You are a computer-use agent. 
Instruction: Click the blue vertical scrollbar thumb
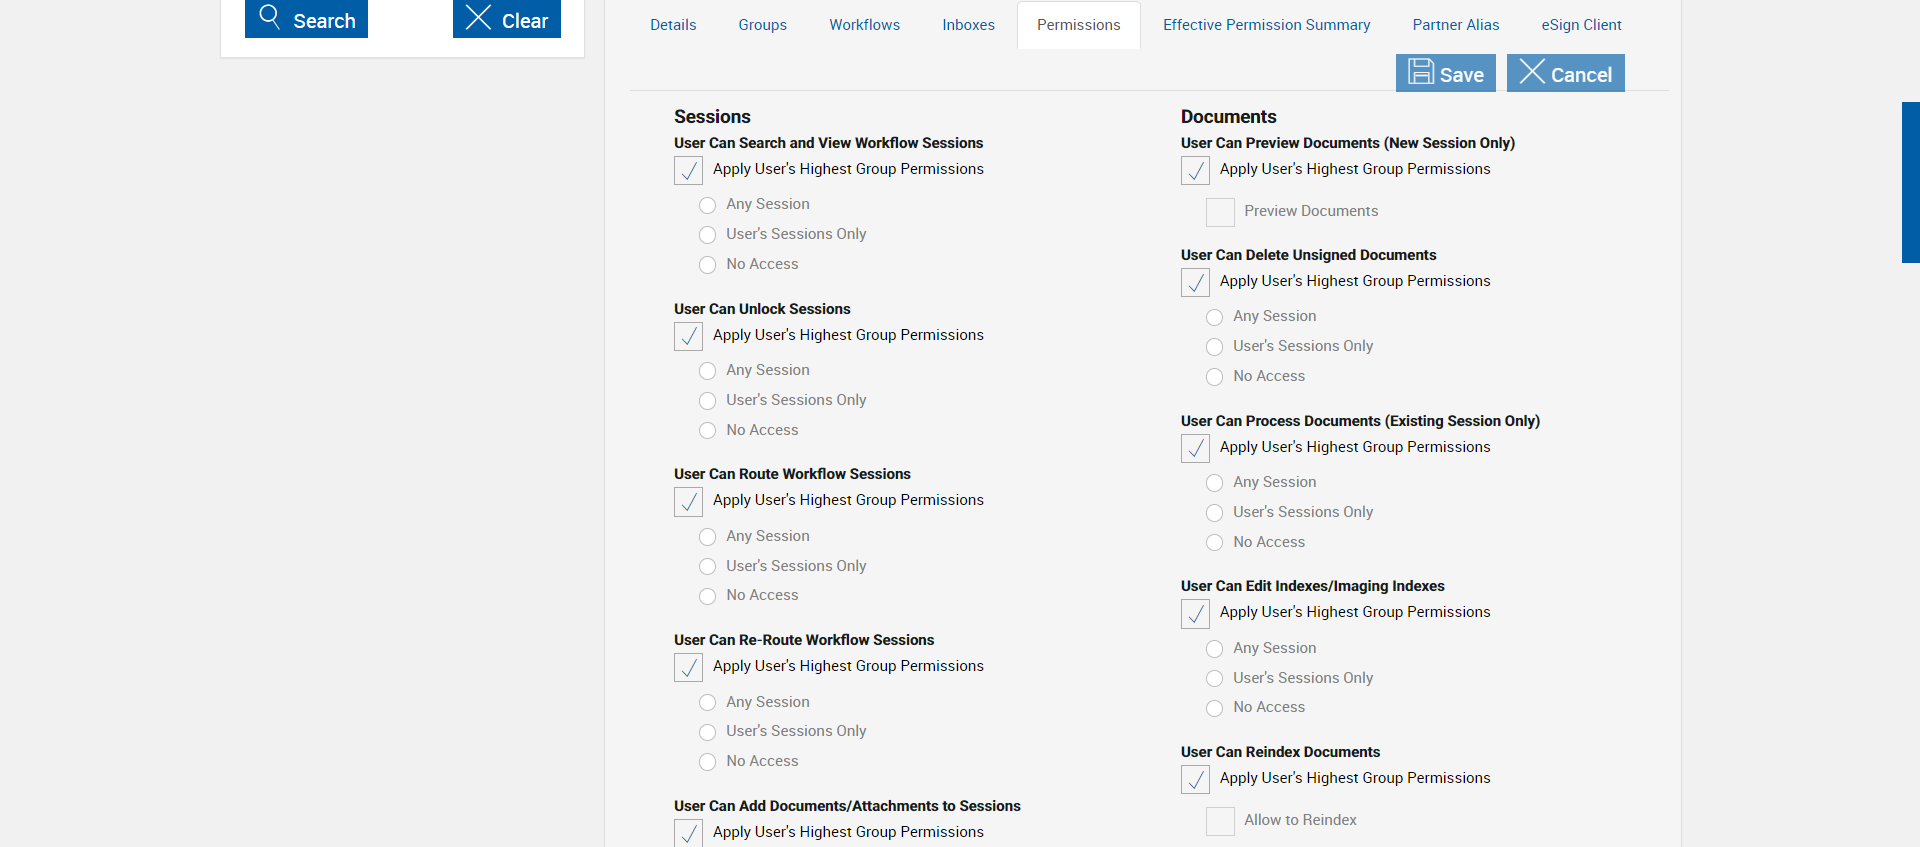(1910, 182)
